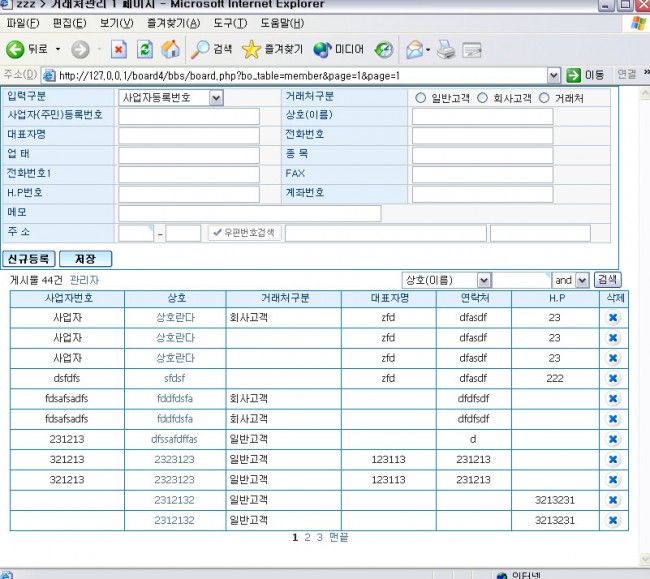Click the Stop page loading icon

click(118, 49)
